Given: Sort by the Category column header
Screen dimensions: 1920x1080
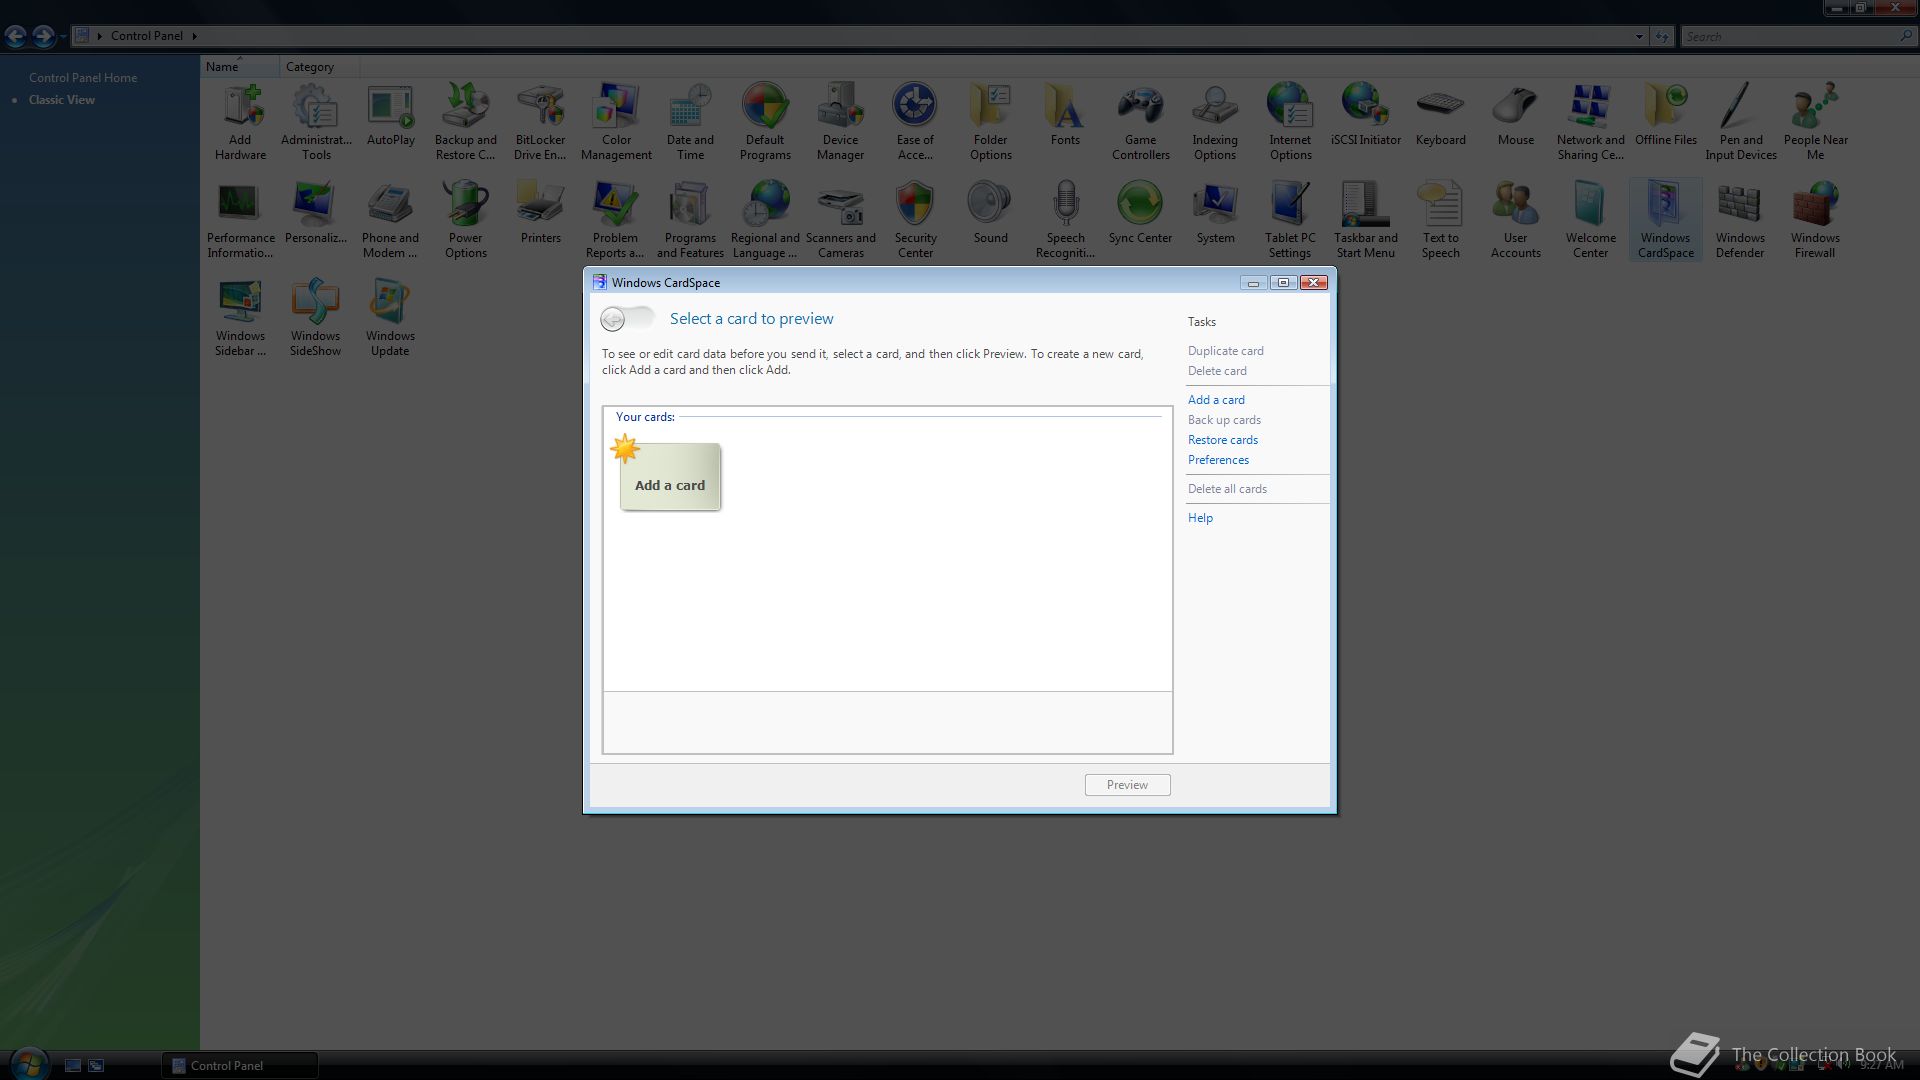Looking at the screenshot, I should (319, 67).
